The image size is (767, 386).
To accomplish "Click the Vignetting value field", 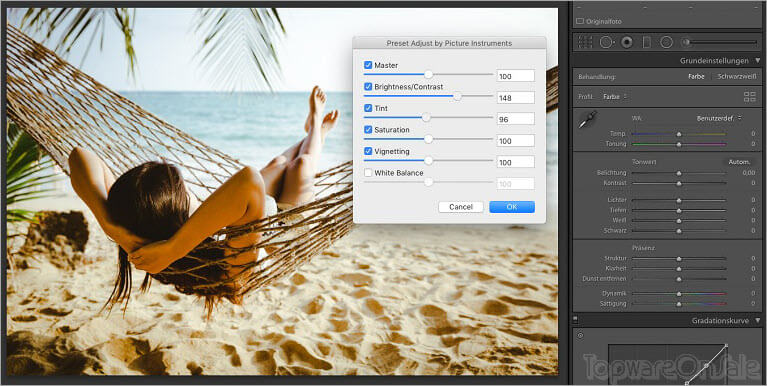I will point(516,162).
